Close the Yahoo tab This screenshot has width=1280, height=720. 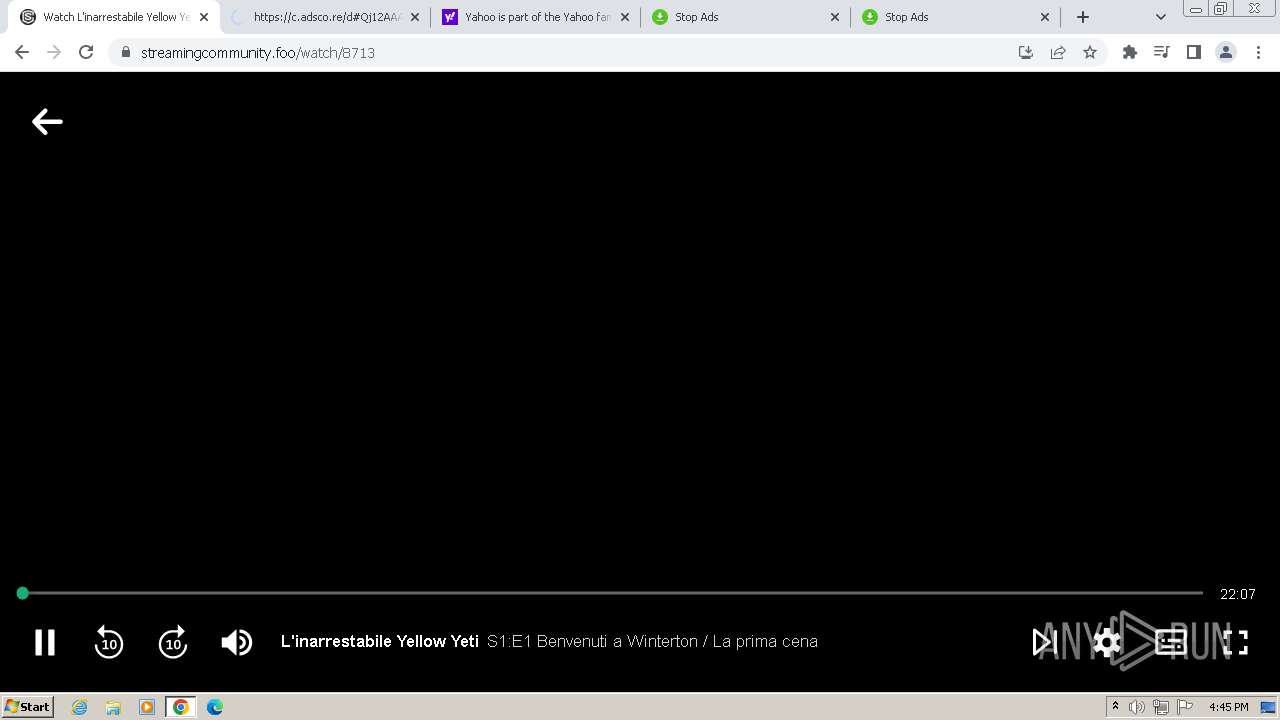point(625,17)
